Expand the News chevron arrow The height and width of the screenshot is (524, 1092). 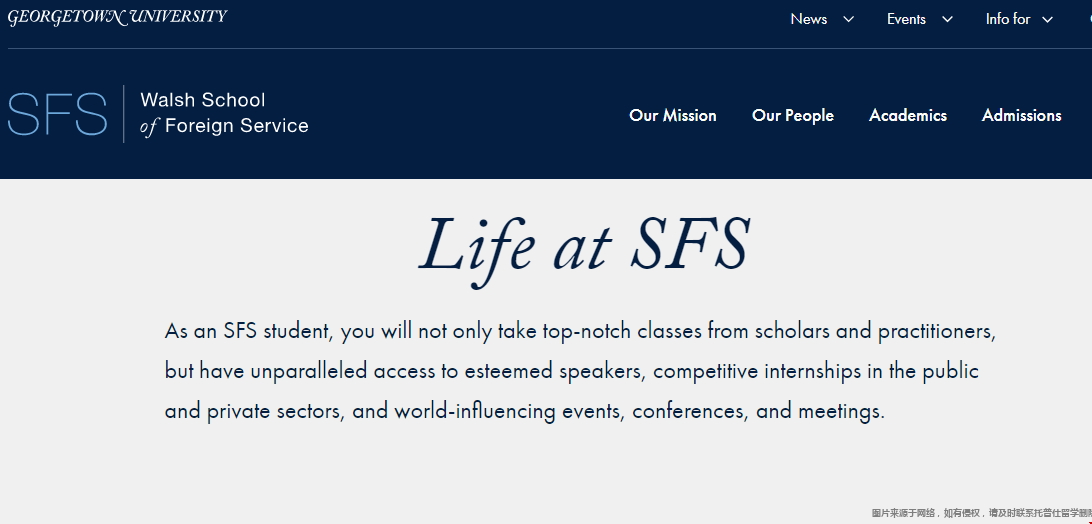point(848,20)
